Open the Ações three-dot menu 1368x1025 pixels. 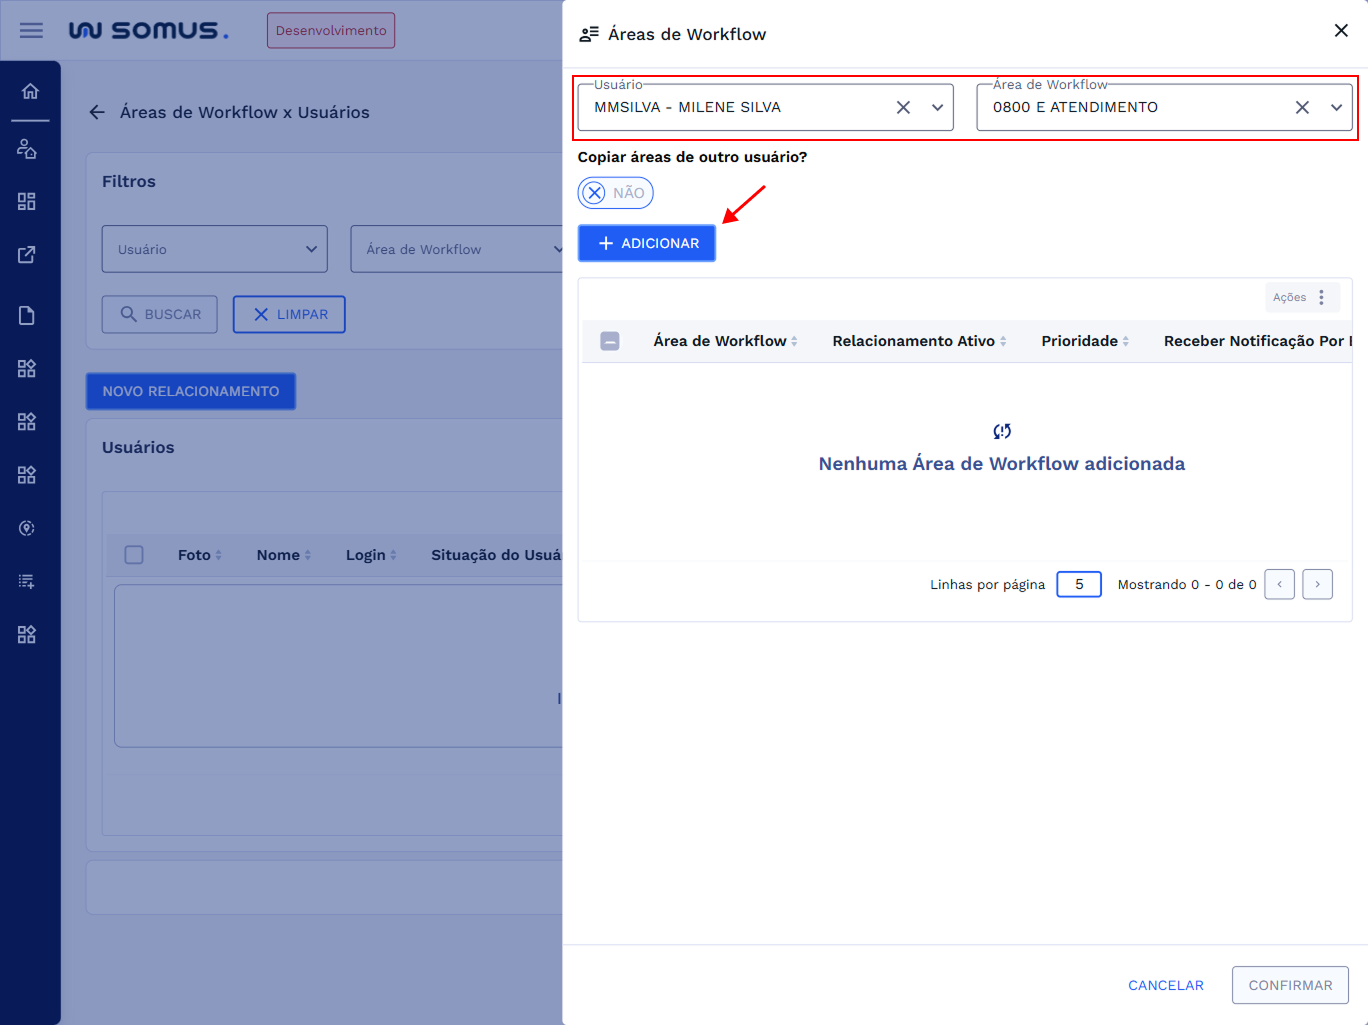coord(1321,297)
